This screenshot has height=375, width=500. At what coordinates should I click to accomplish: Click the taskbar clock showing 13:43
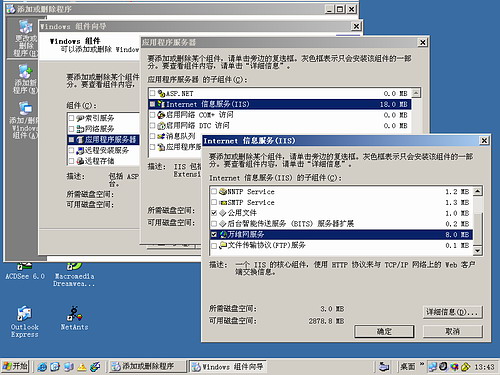[484, 367]
